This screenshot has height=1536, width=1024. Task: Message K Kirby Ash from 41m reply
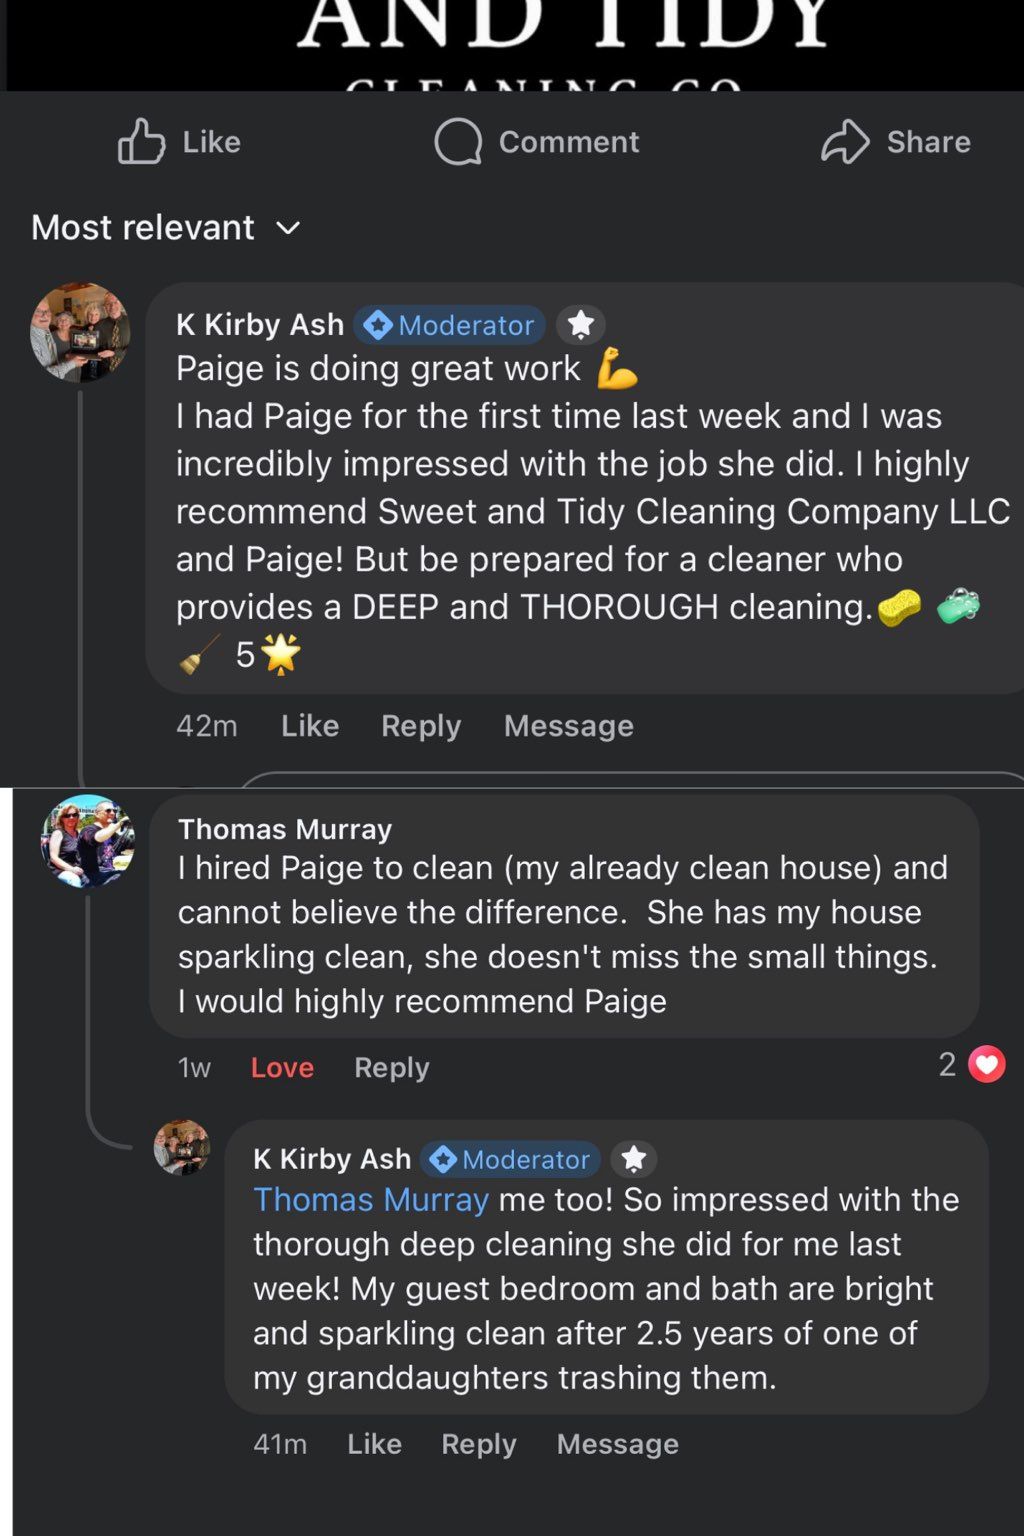[617, 1444]
